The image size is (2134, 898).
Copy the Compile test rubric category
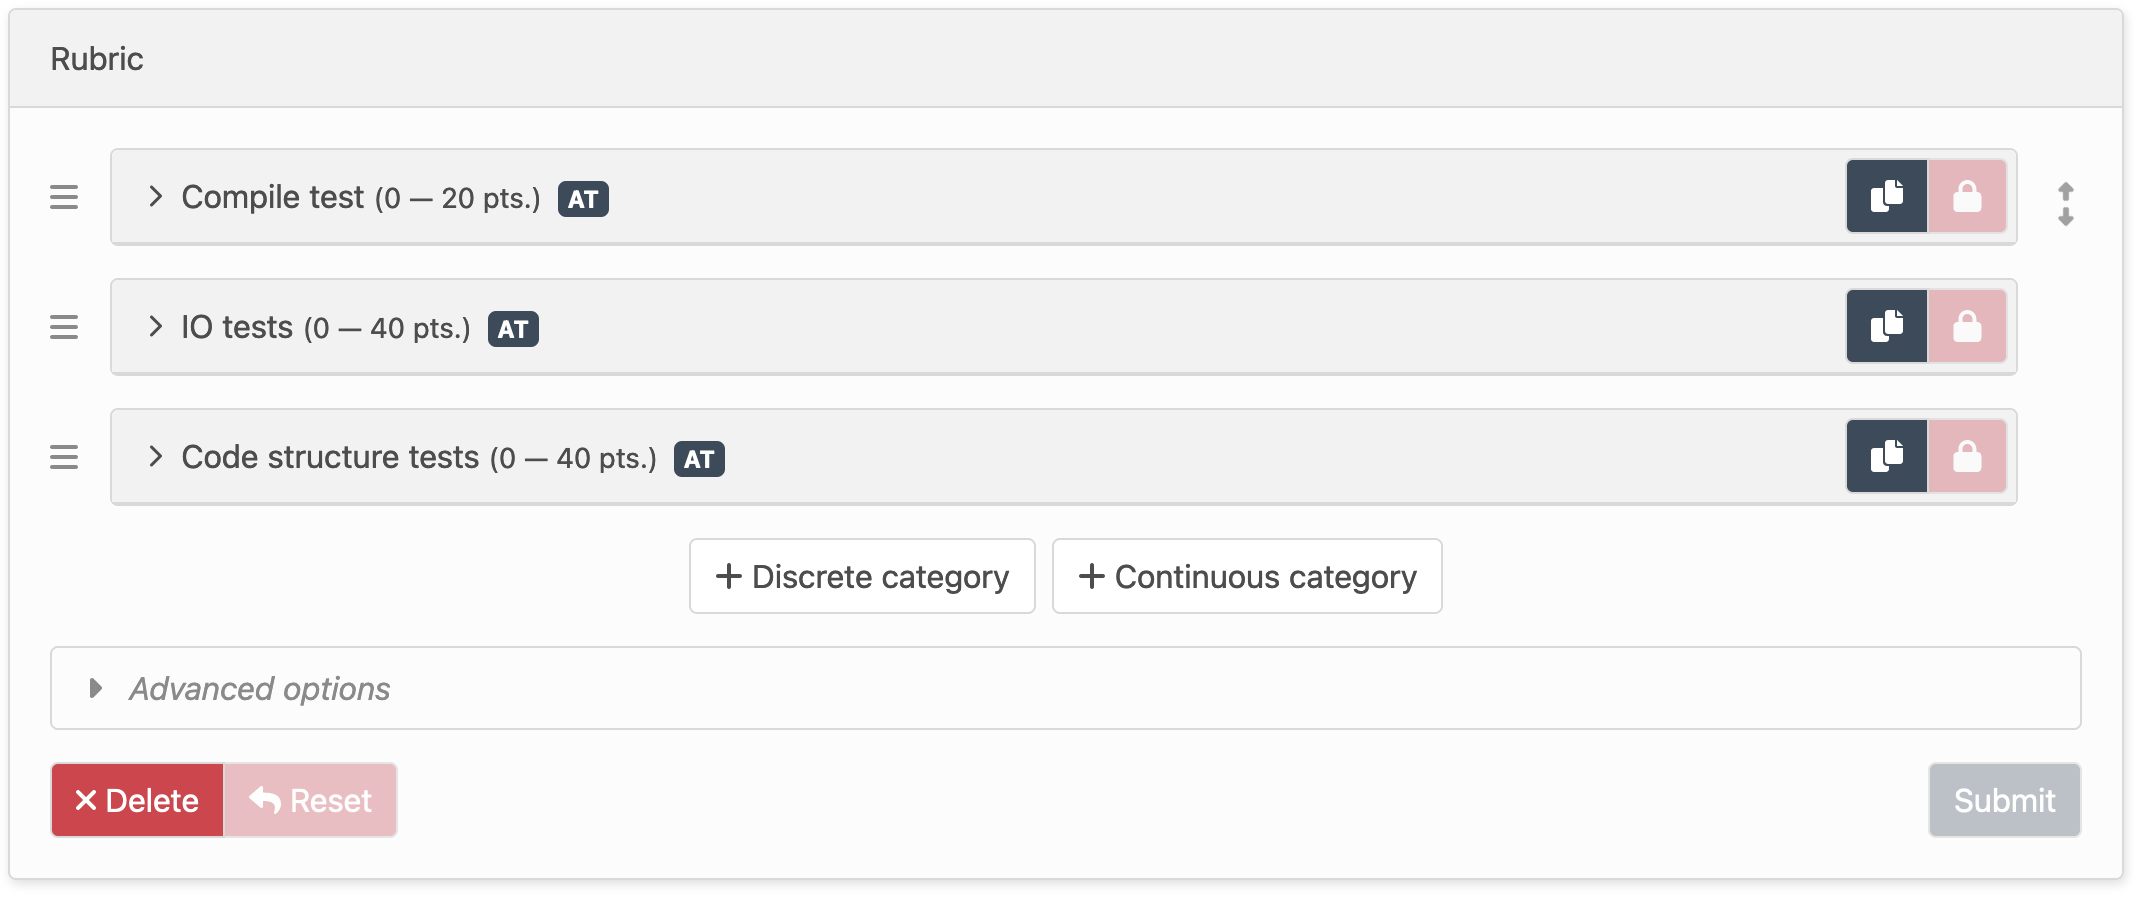(x=1886, y=196)
